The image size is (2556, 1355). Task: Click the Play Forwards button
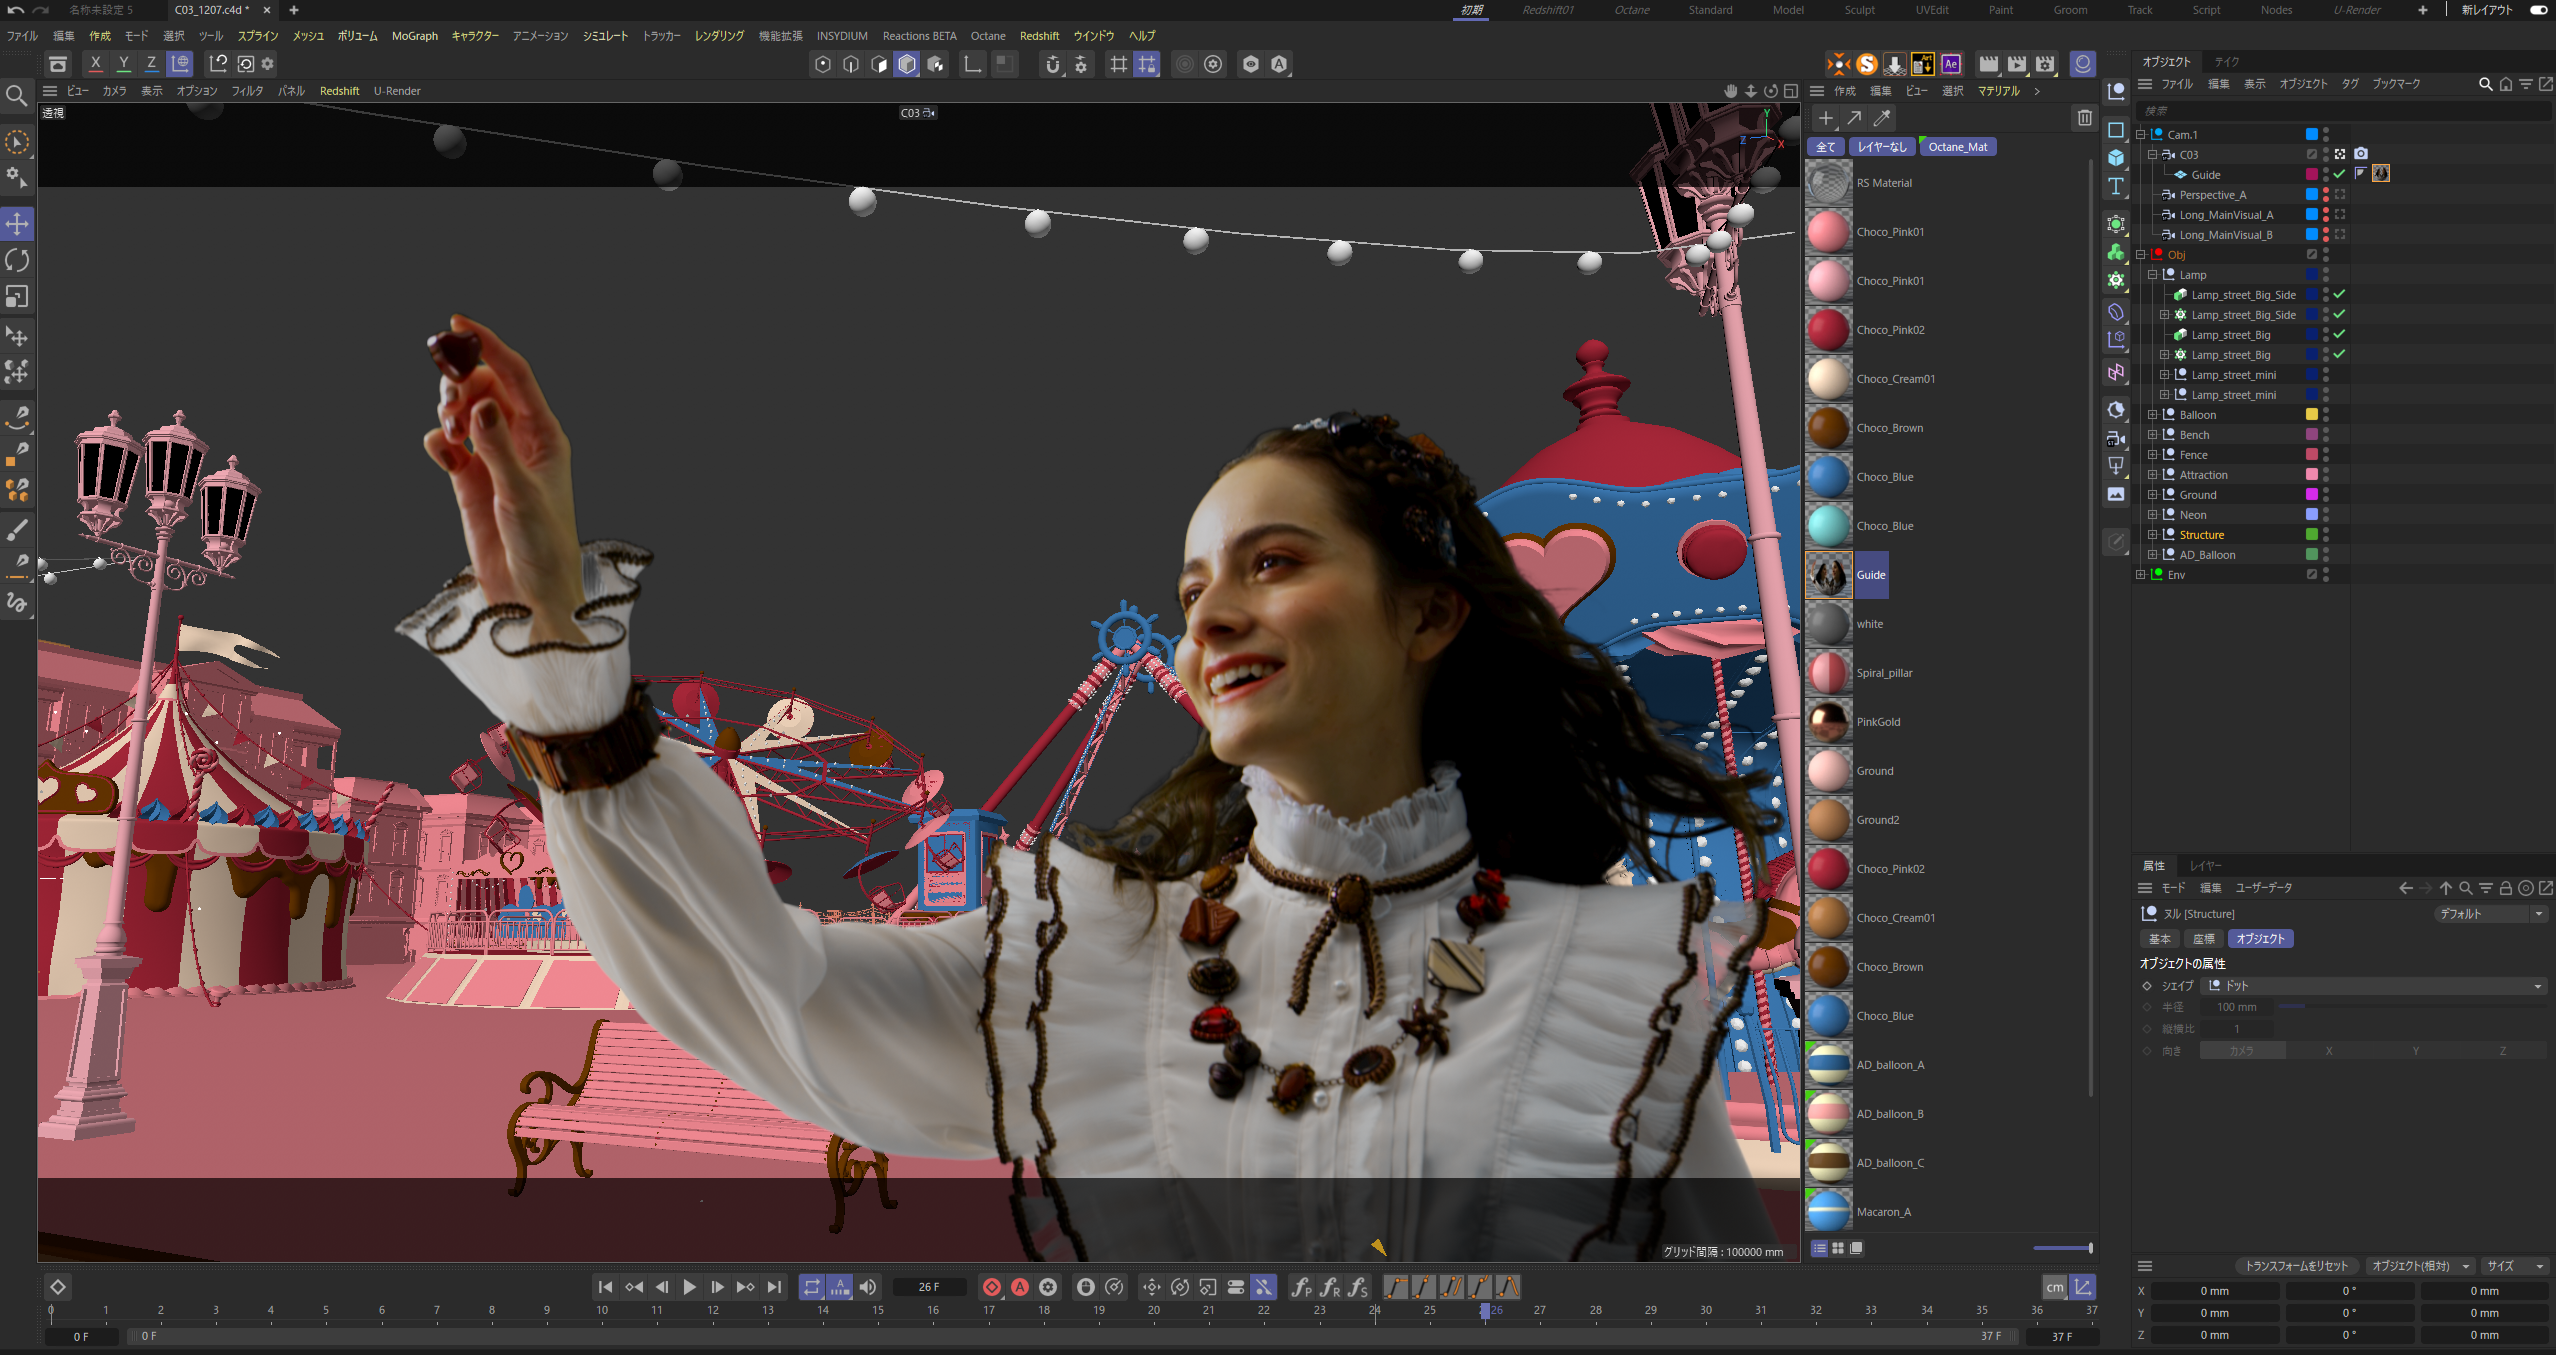[689, 1287]
